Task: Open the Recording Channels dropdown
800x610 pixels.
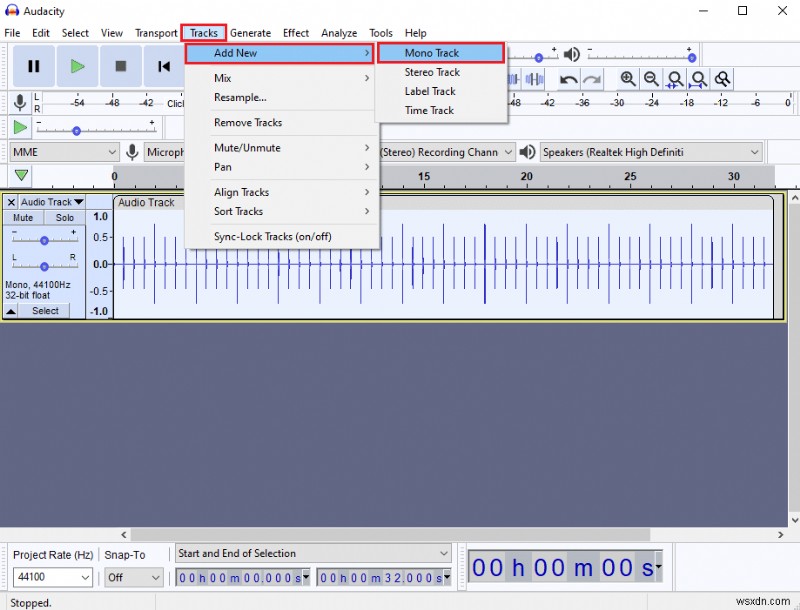Action: [x=446, y=152]
